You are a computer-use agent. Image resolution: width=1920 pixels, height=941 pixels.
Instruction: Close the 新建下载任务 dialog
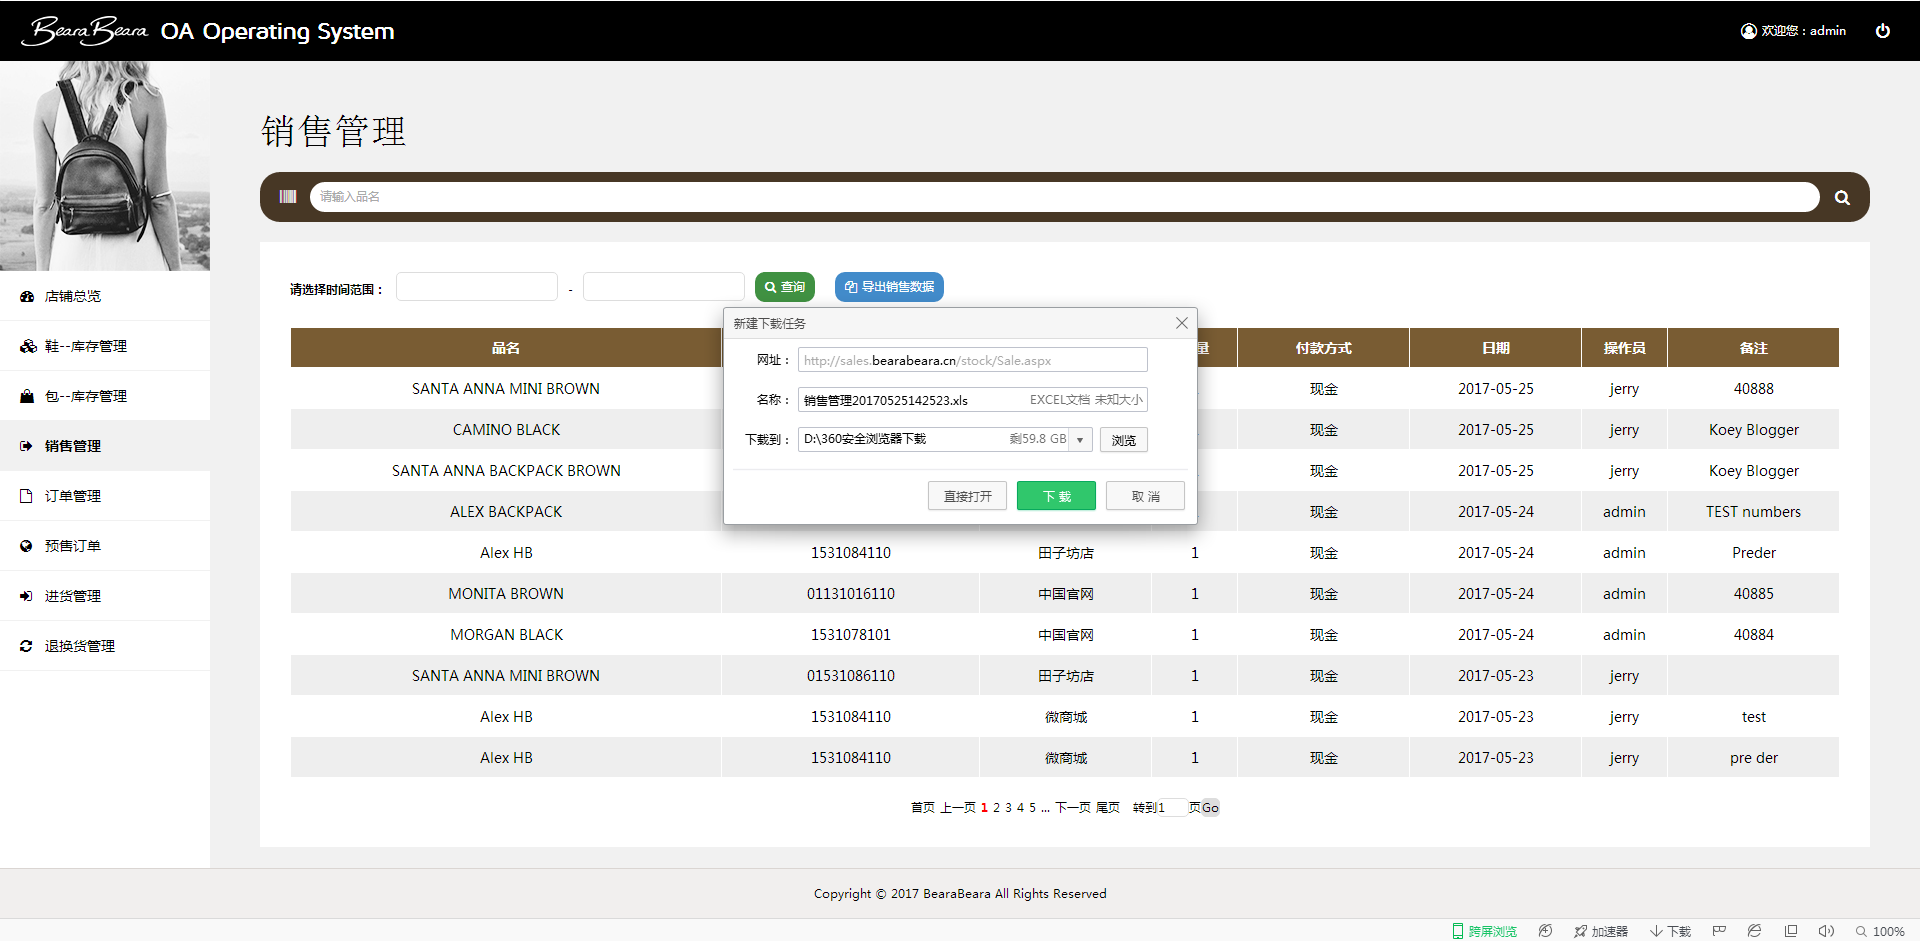1181,323
